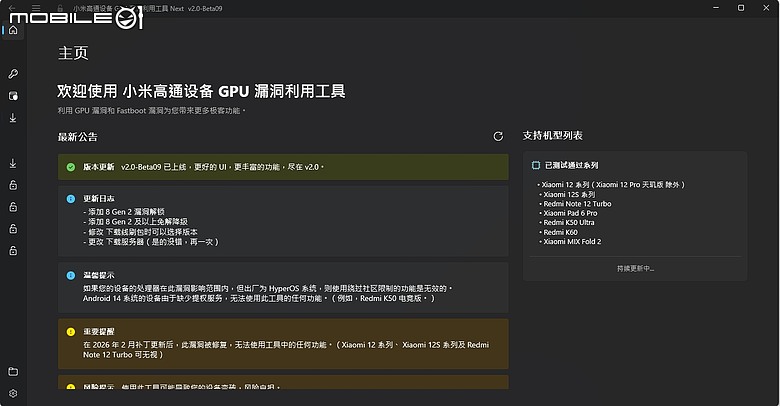780x406 pixels.
Task: Open Settings with the gear icon
Action: pos(13,394)
